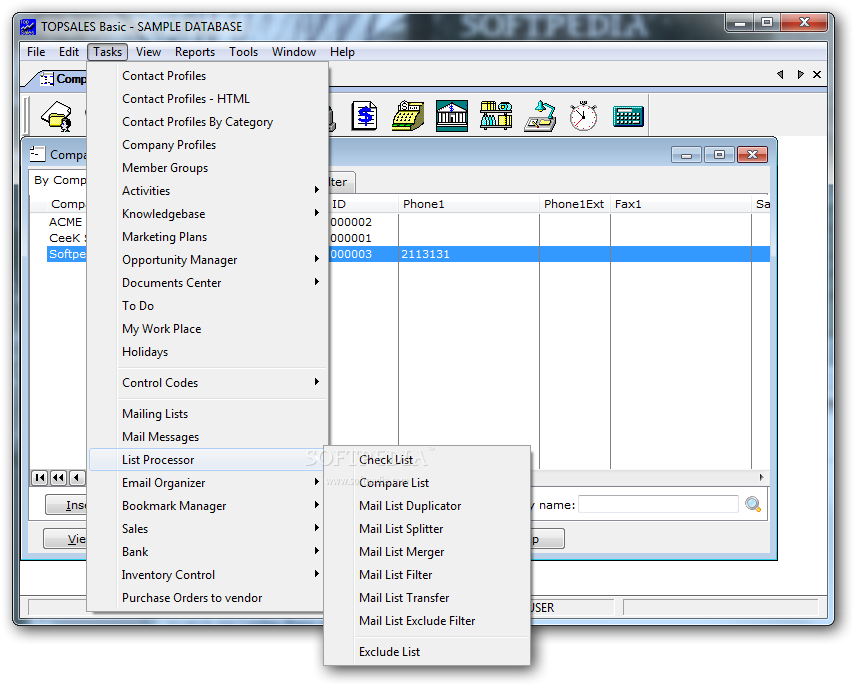Click left tab scroll arrow
Image resolution: width=855 pixels, height=686 pixels.
(780, 74)
